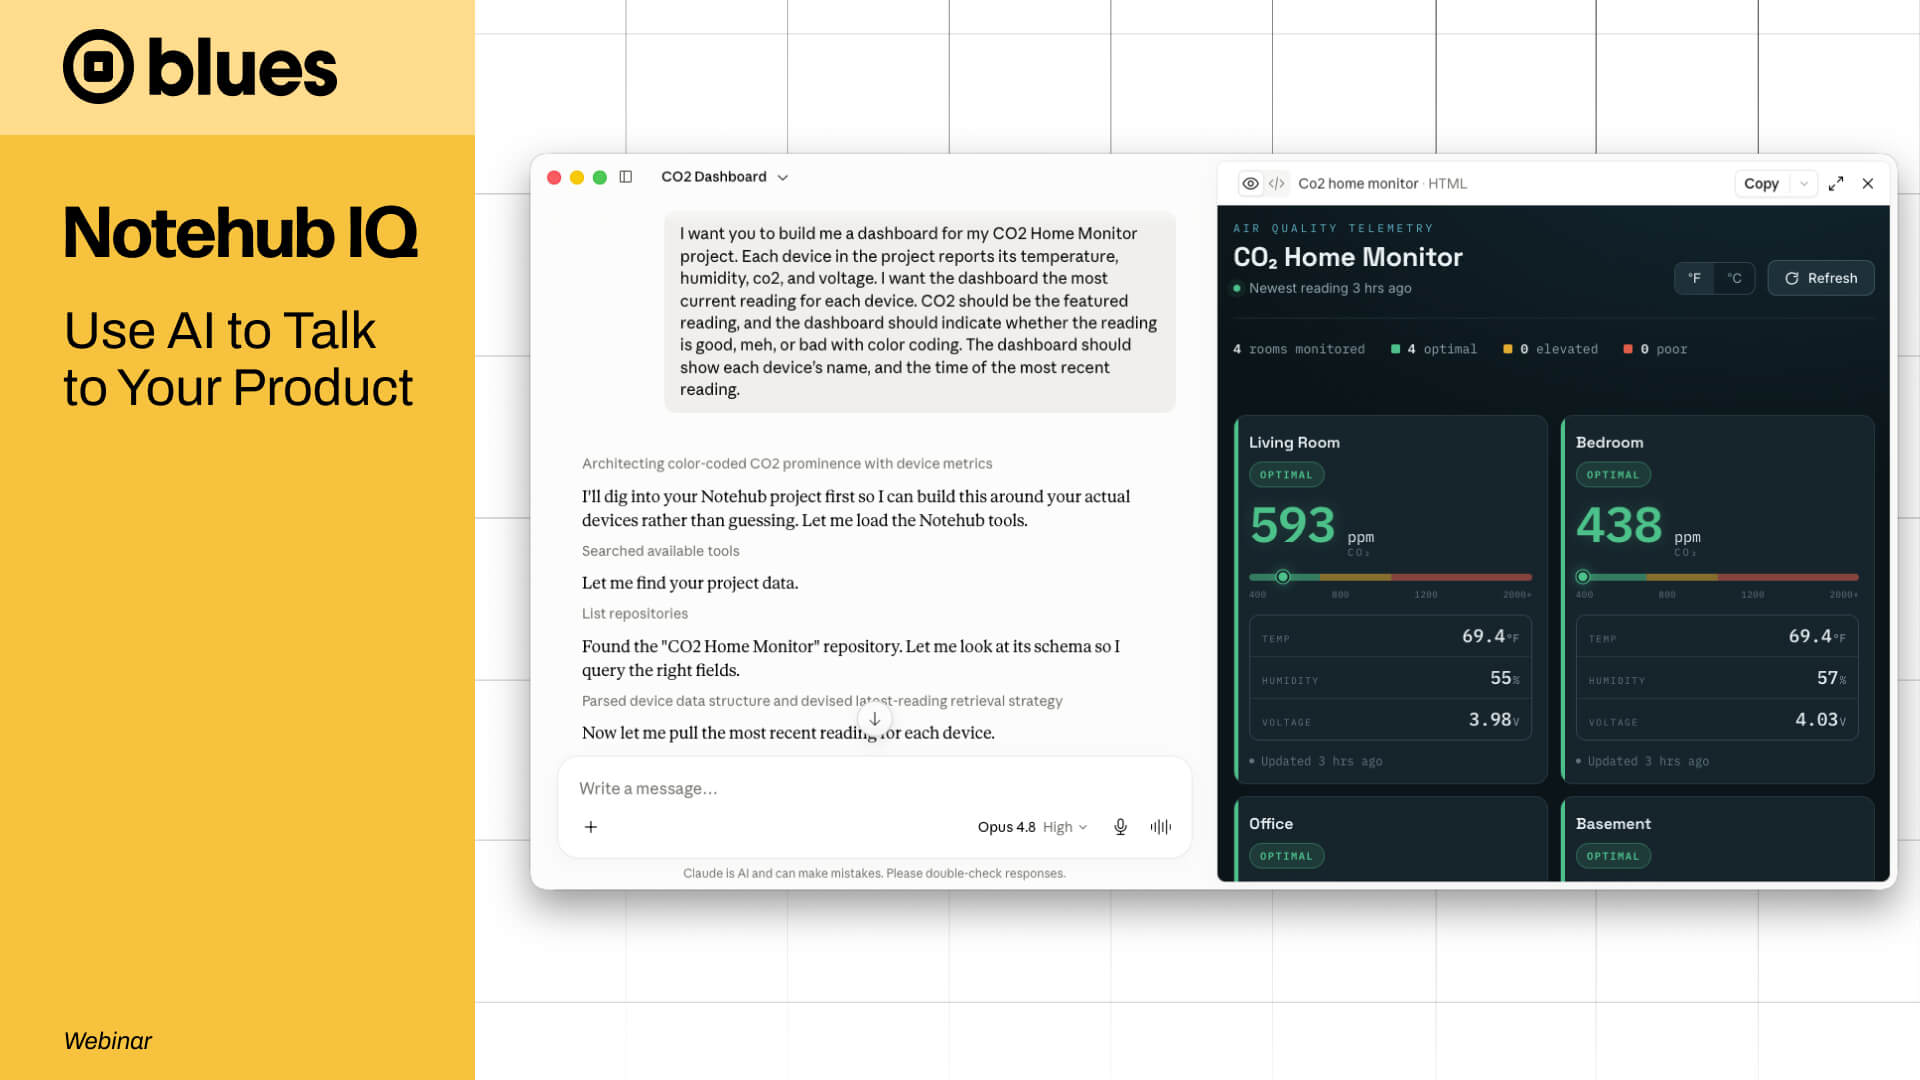Click the Office OPTIMAL badge

pyautogui.click(x=1286, y=856)
